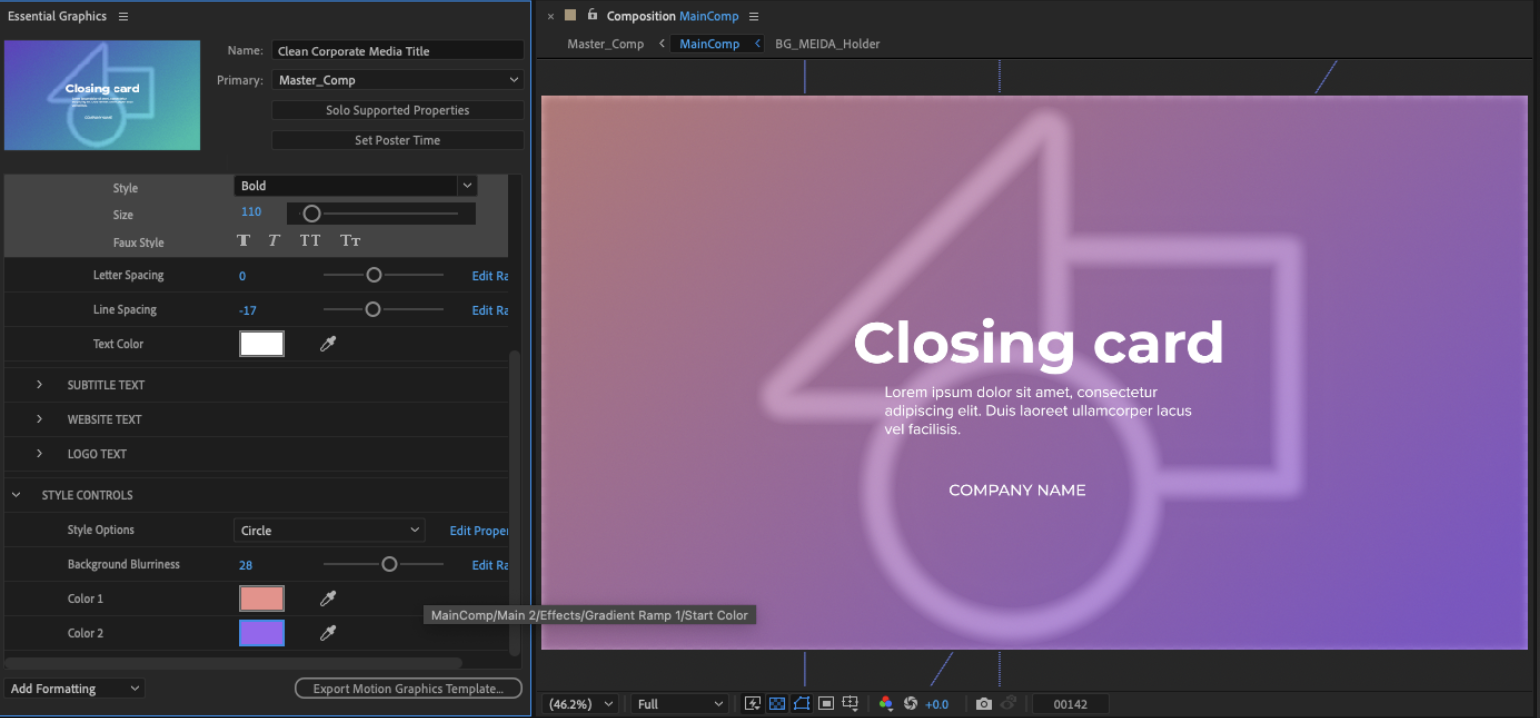Click the Reset Exposure aperture icon
Image resolution: width=1540 pixels, height=718 pixels.
coord(910,704)
